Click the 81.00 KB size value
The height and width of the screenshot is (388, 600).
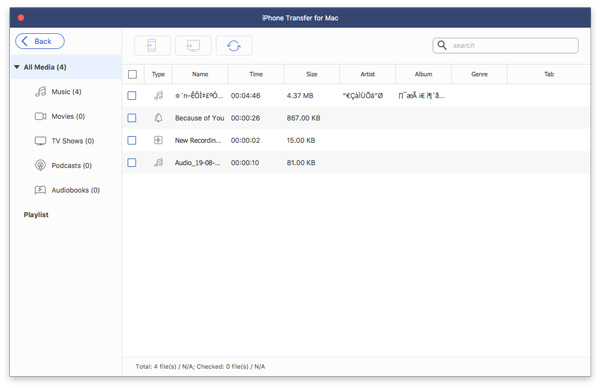coord(301,163)
